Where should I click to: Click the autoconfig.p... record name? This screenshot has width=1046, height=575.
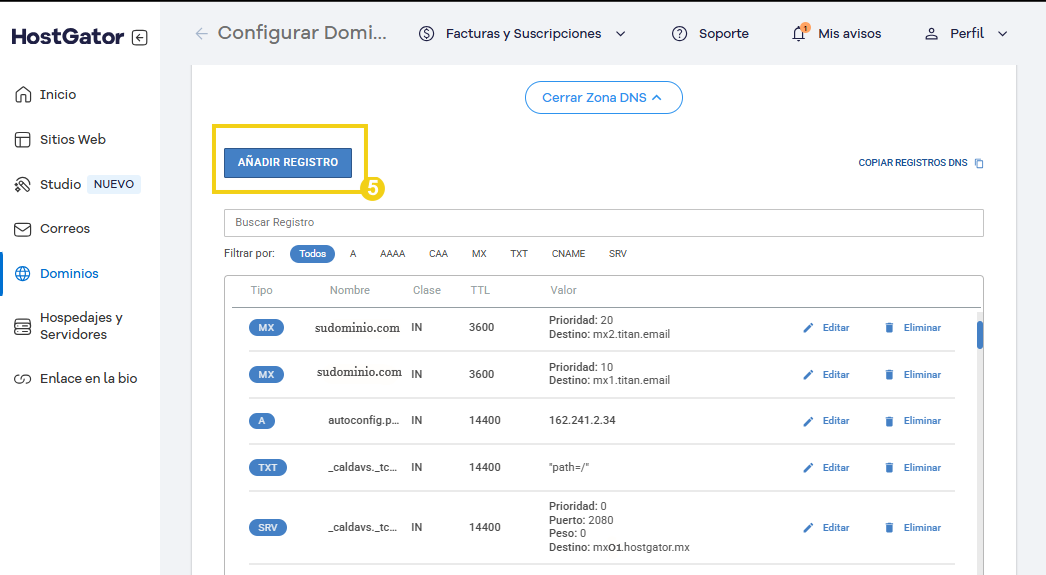[364, 420]
